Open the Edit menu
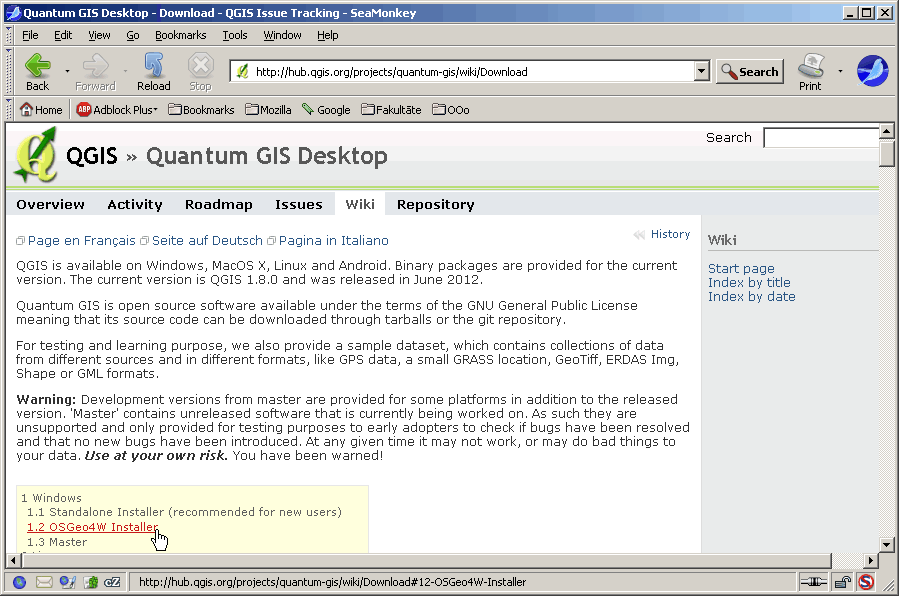Screen dimensions: 899x596 coord(63,36)
